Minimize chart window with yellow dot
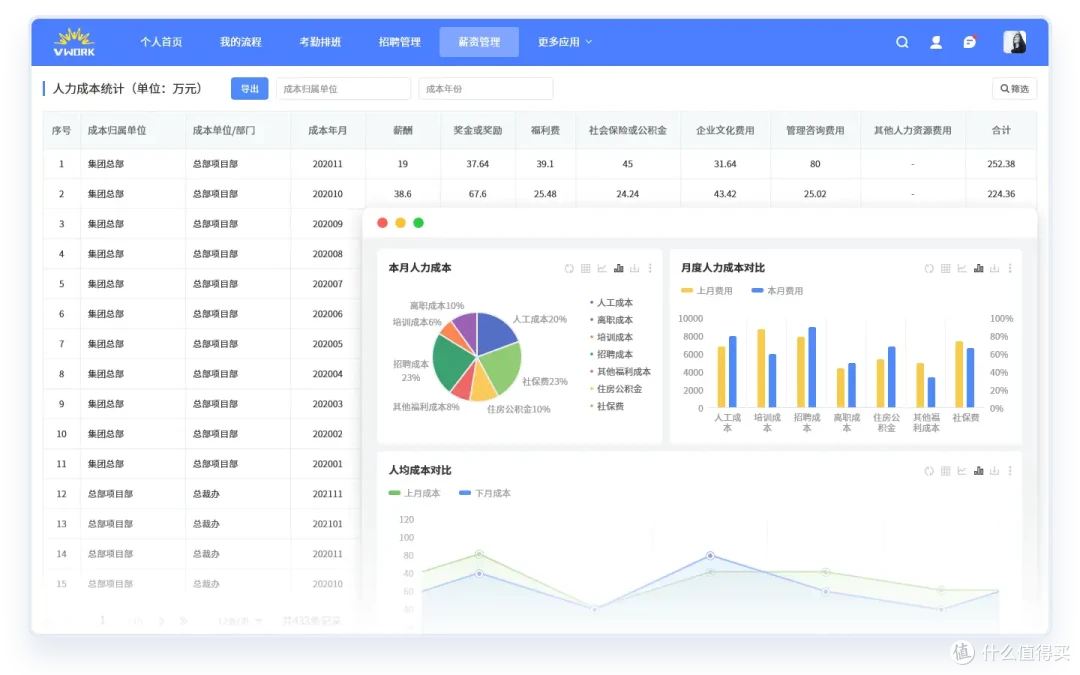This screenshot has width=1080, height=675. [x=400, y=223]
